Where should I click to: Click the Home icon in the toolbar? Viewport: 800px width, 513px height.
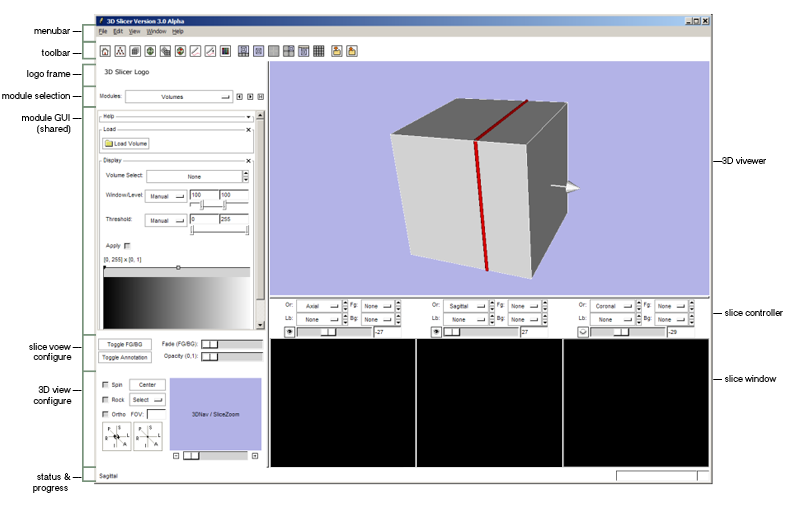[105, 50]
